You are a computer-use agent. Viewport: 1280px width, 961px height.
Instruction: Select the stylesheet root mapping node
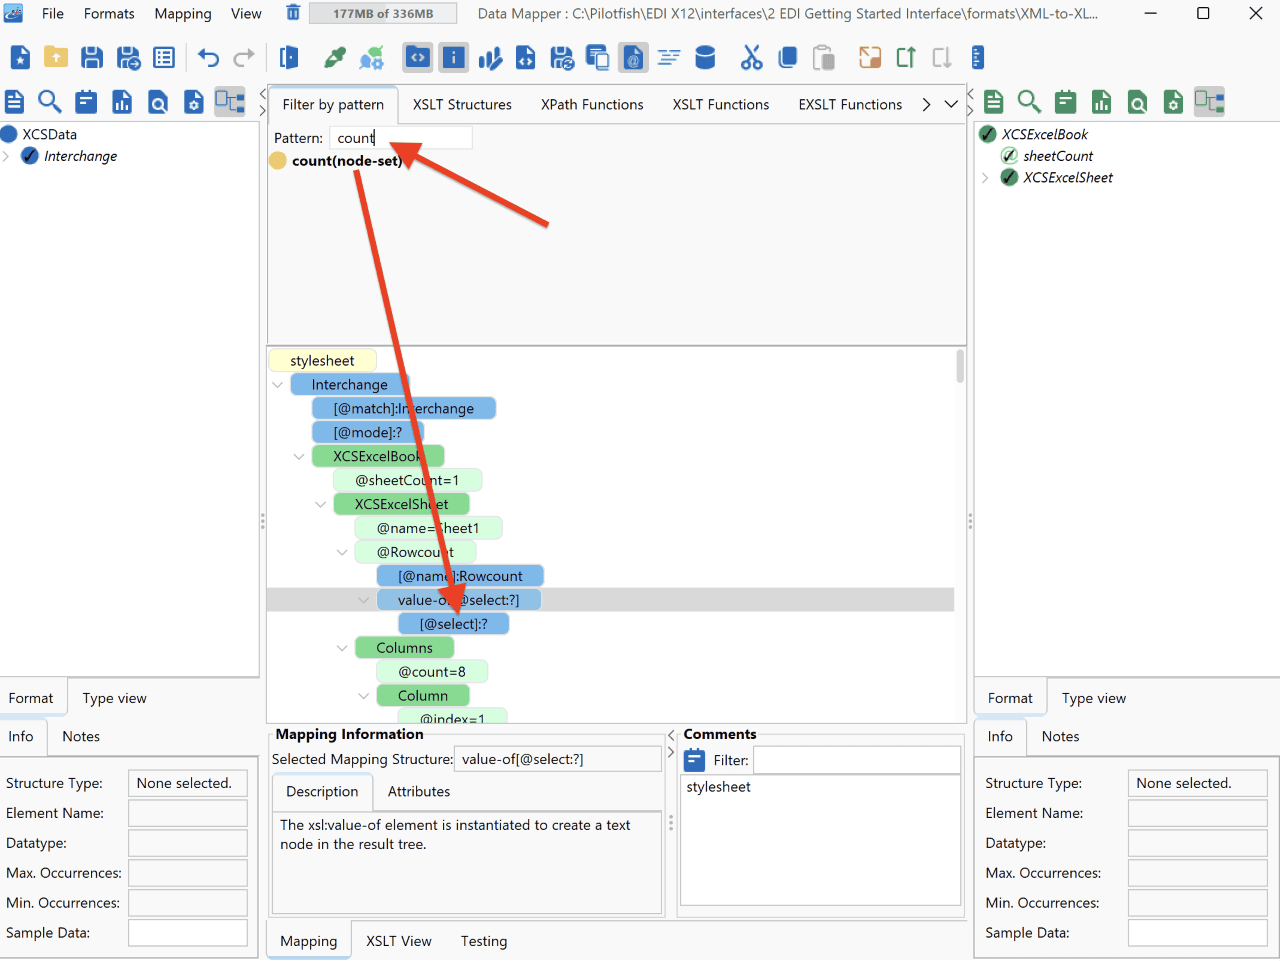(322, 361)
